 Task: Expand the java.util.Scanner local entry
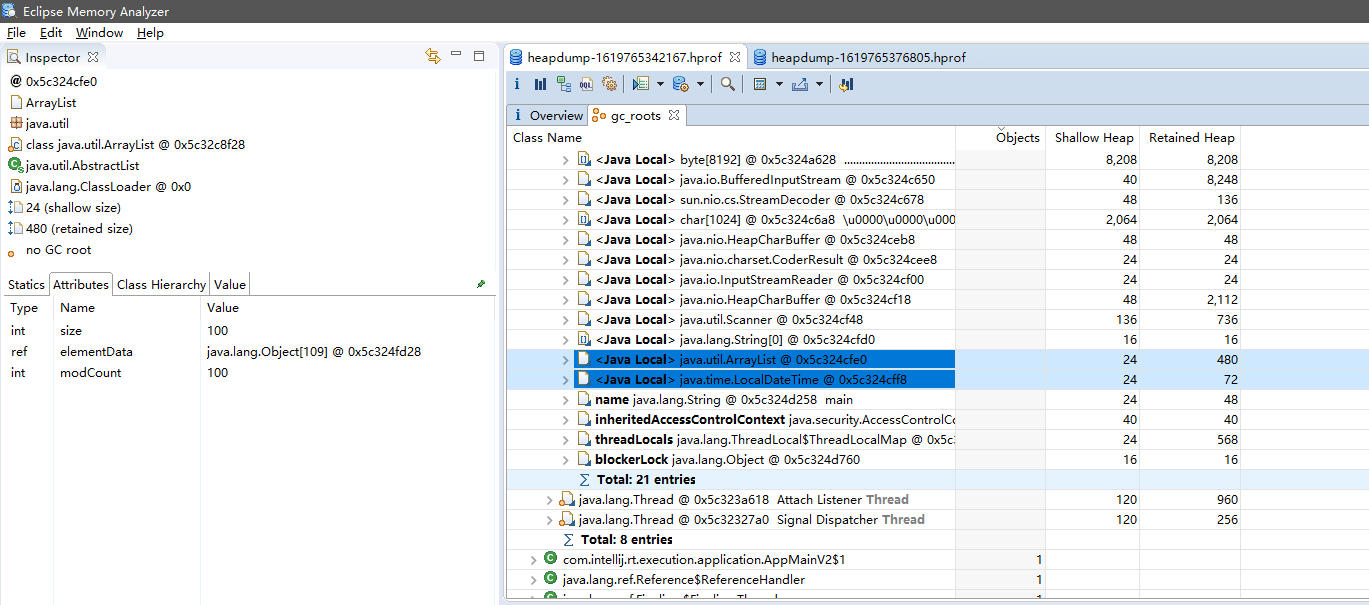[566, 319]
